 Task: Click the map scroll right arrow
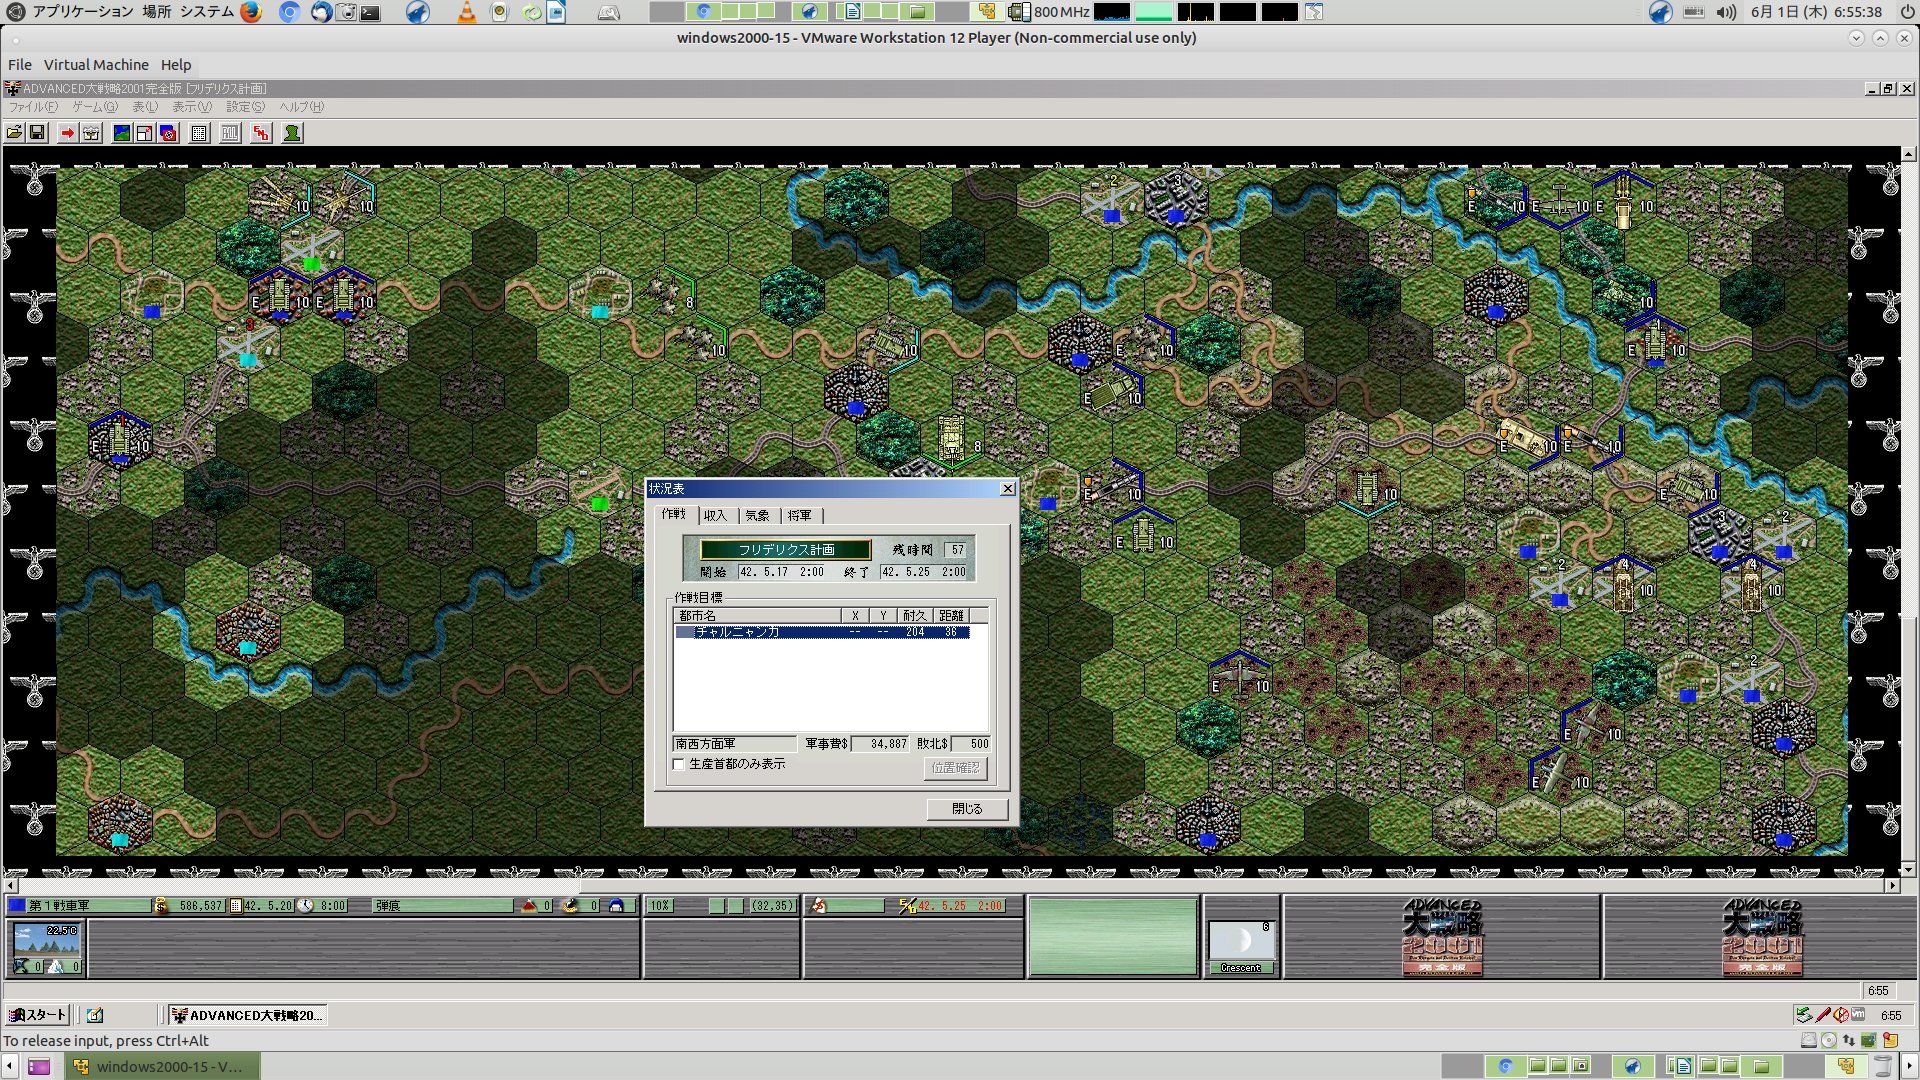tap(1892, 886)
